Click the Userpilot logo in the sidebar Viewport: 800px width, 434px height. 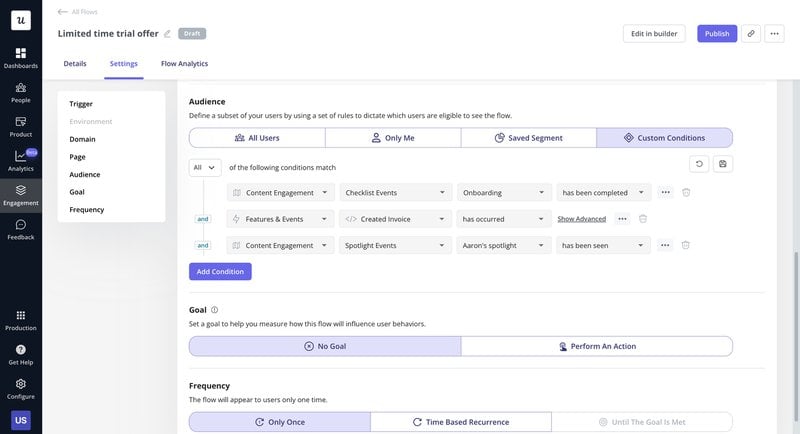[x=21, y=20]
